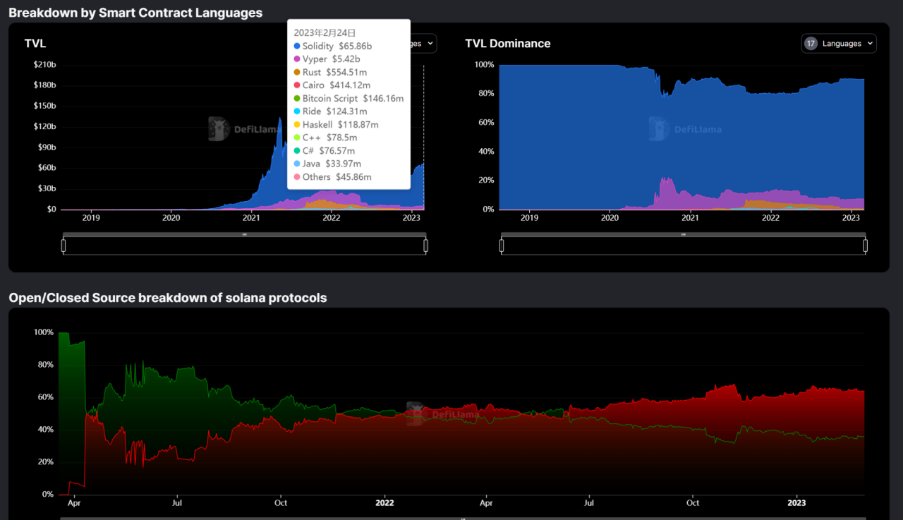
Task: Click the right range handle of TVL Dominance slider
Action: (865, 246)
